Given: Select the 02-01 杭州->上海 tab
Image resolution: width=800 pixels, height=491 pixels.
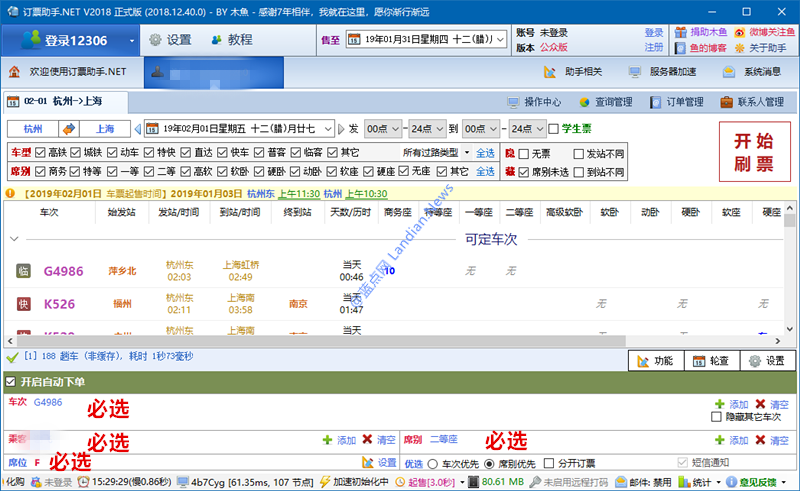Looking at the screenshot, I should coord(64,102).
